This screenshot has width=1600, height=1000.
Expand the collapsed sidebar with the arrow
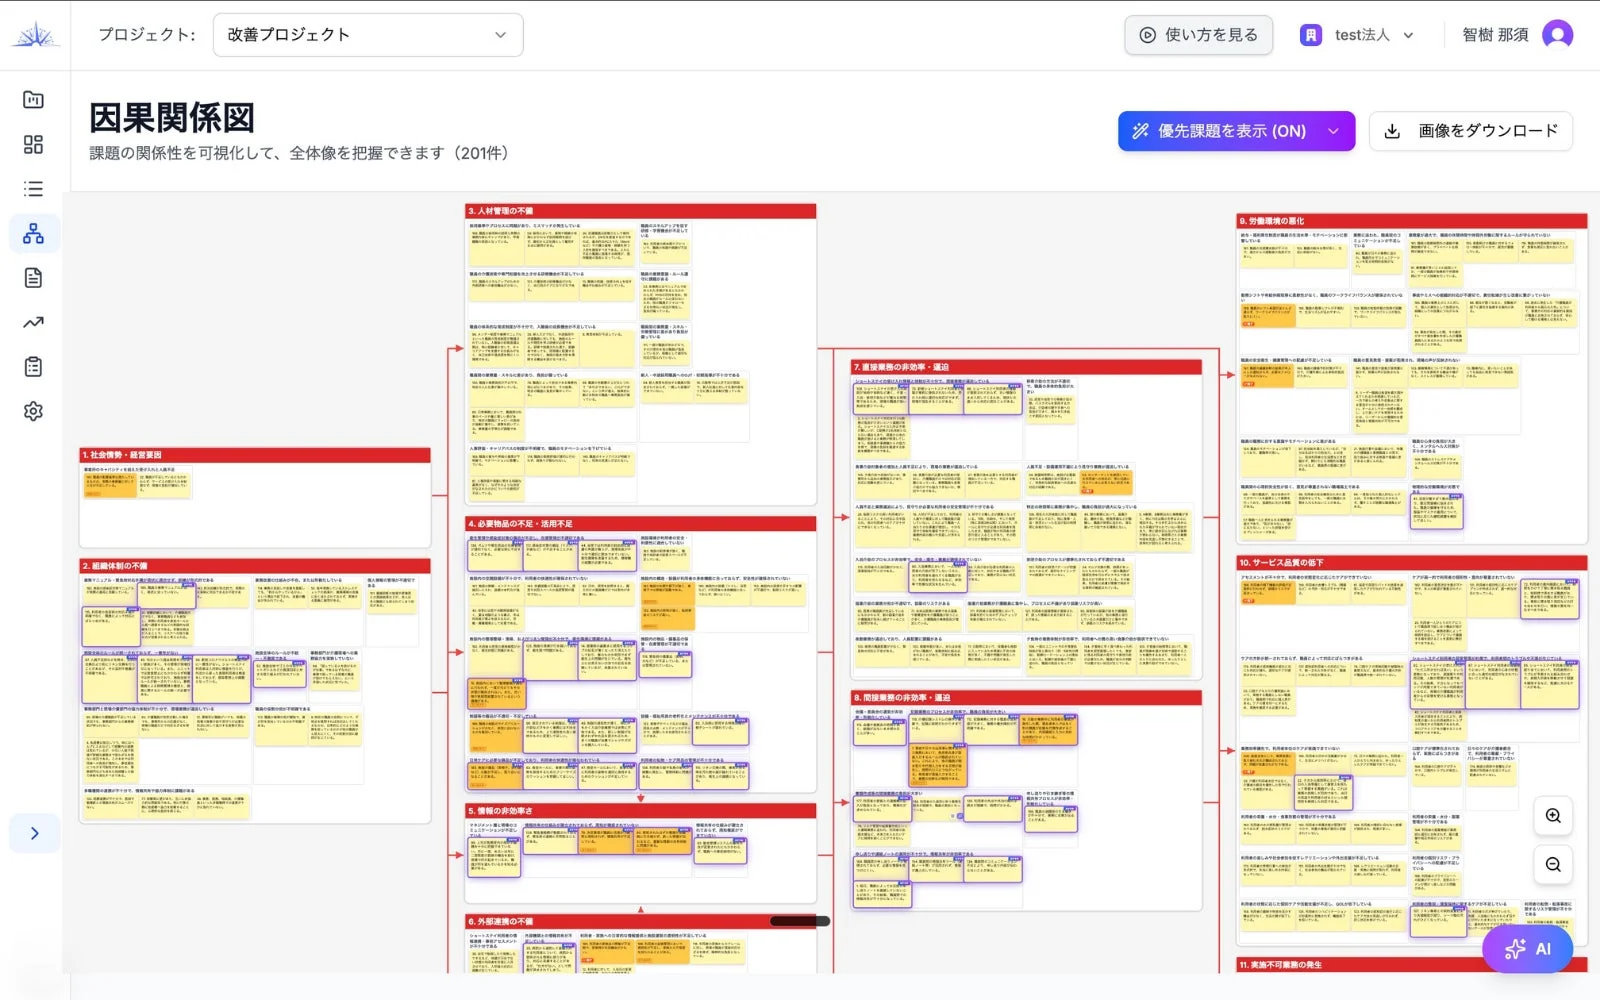34,833
